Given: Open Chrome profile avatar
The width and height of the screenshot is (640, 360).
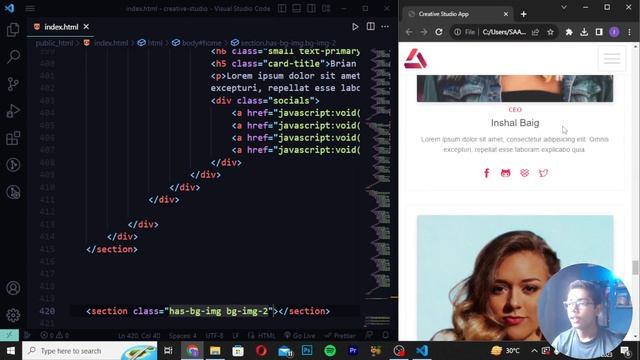Looking at the screenshot, I should point(614,32).
